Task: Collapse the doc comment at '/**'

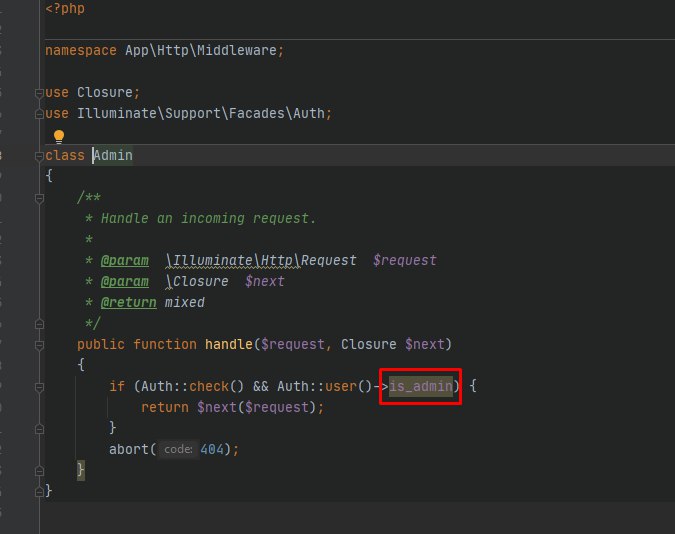Action: 39,198
